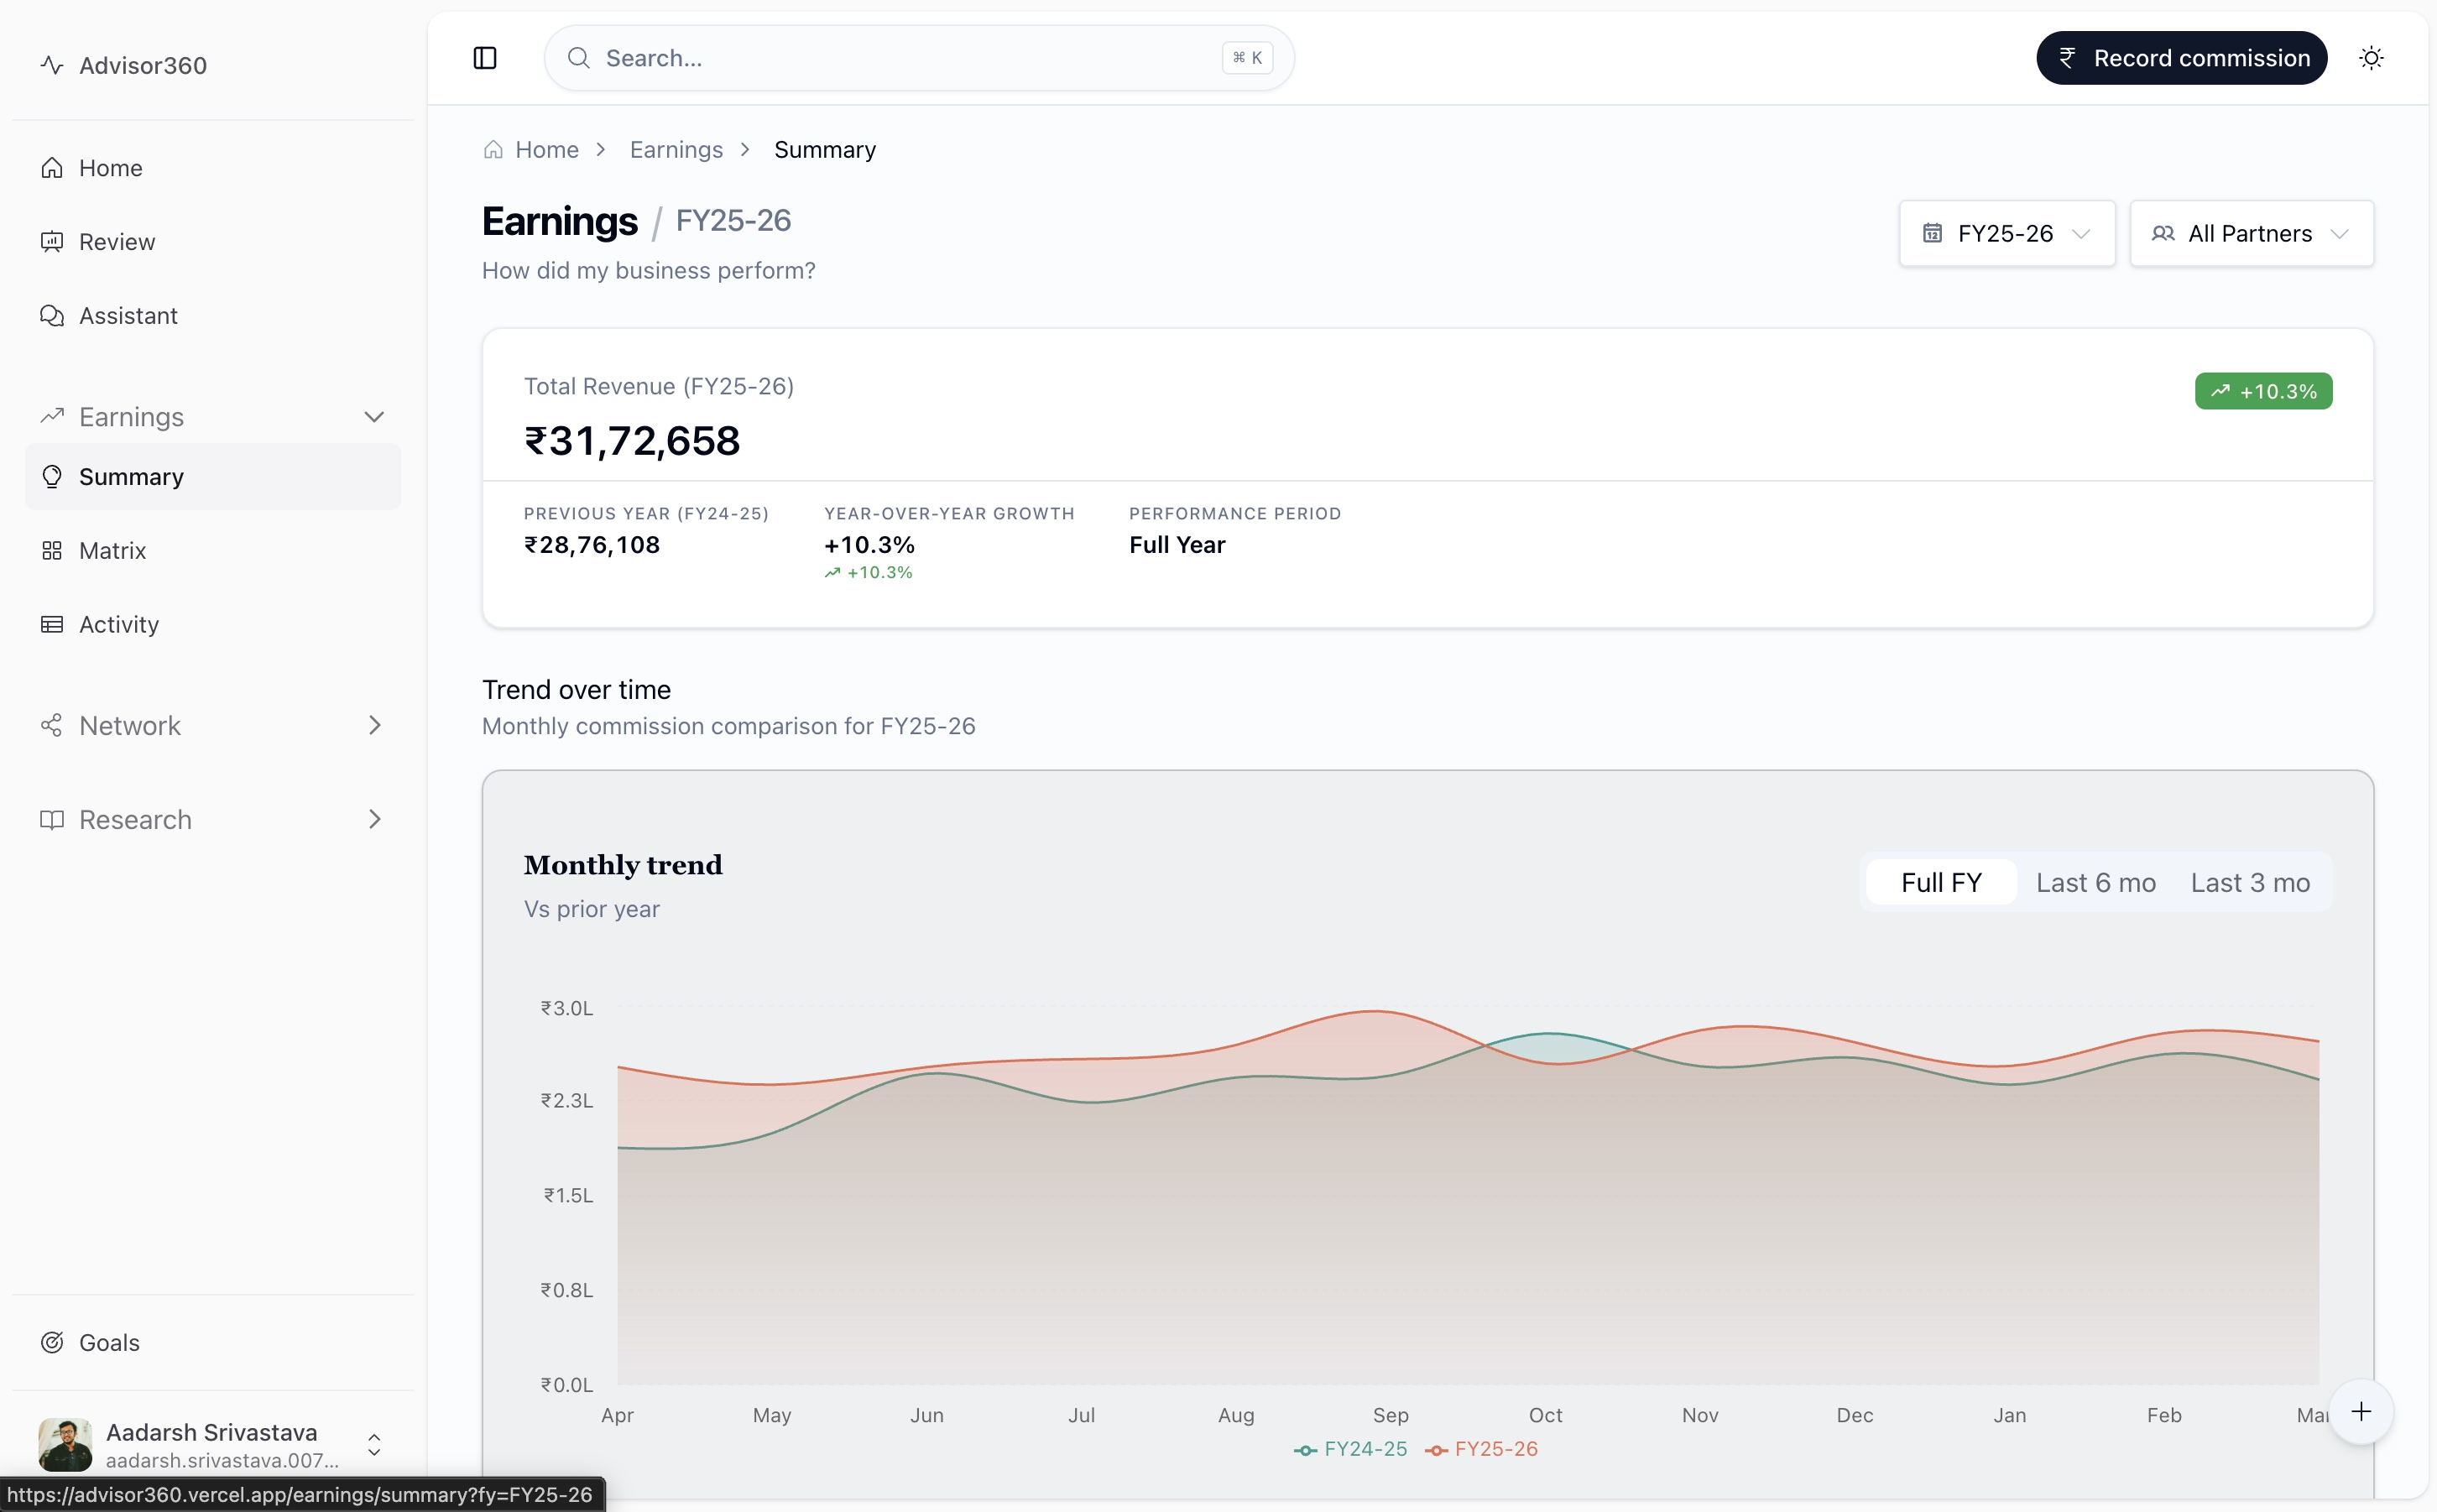Open Assistant in the sidebar
2437x1512 pixels.
click(213, 316)
